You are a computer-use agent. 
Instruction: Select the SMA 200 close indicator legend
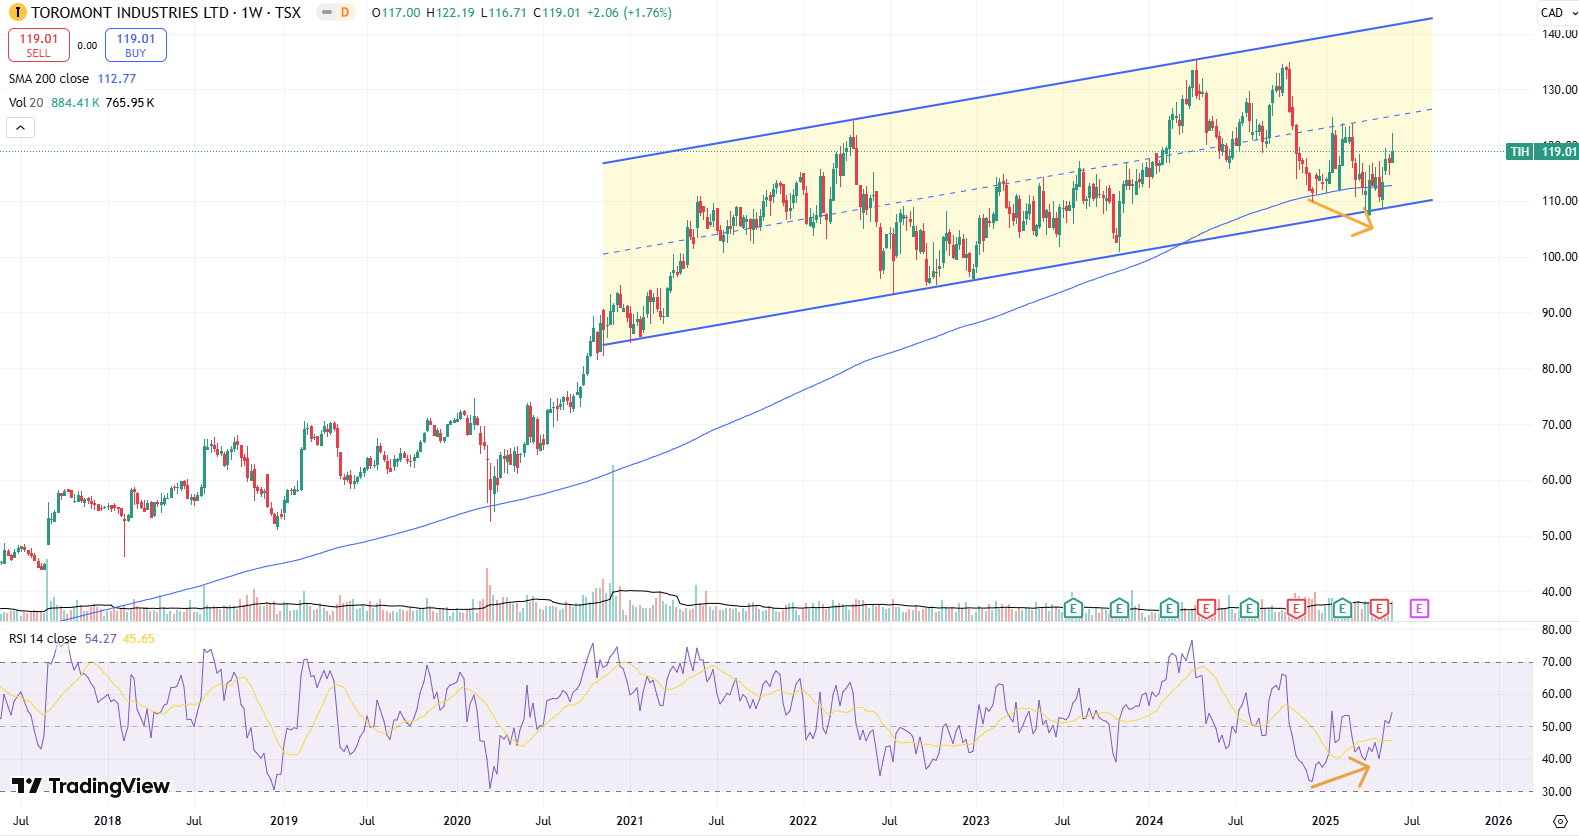click(x=49, y=79)
